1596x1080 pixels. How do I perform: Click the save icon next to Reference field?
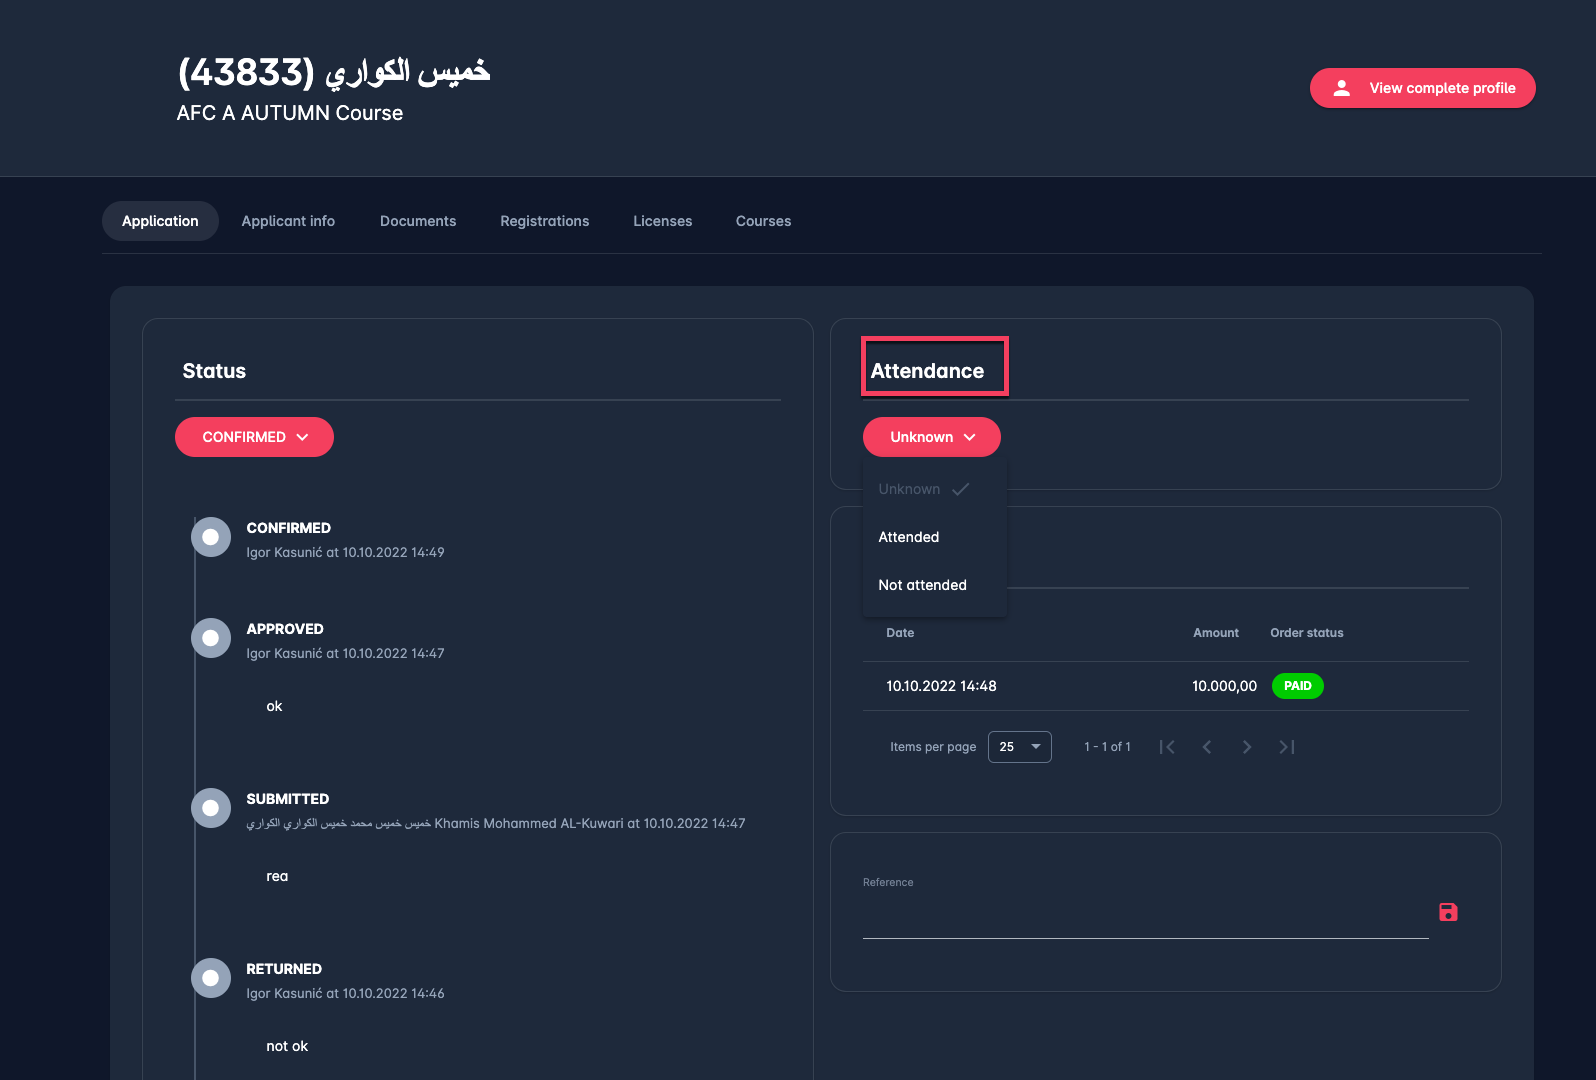pos(1447,912)
